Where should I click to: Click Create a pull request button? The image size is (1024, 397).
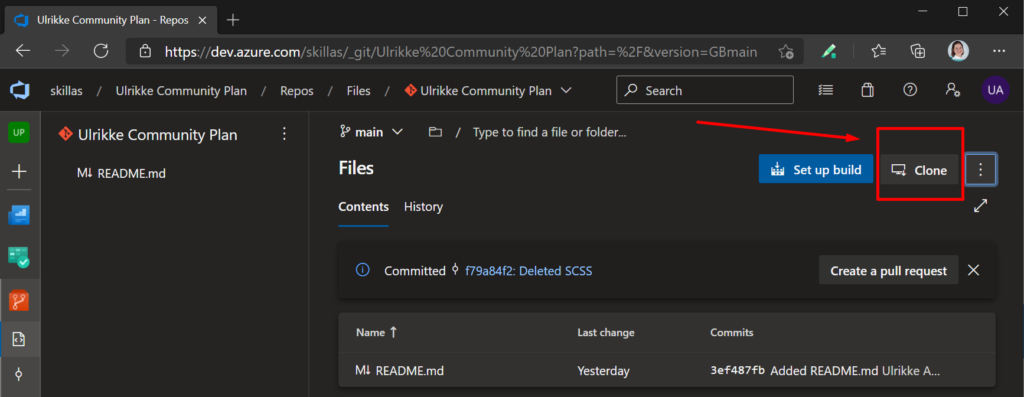point(888,270)
